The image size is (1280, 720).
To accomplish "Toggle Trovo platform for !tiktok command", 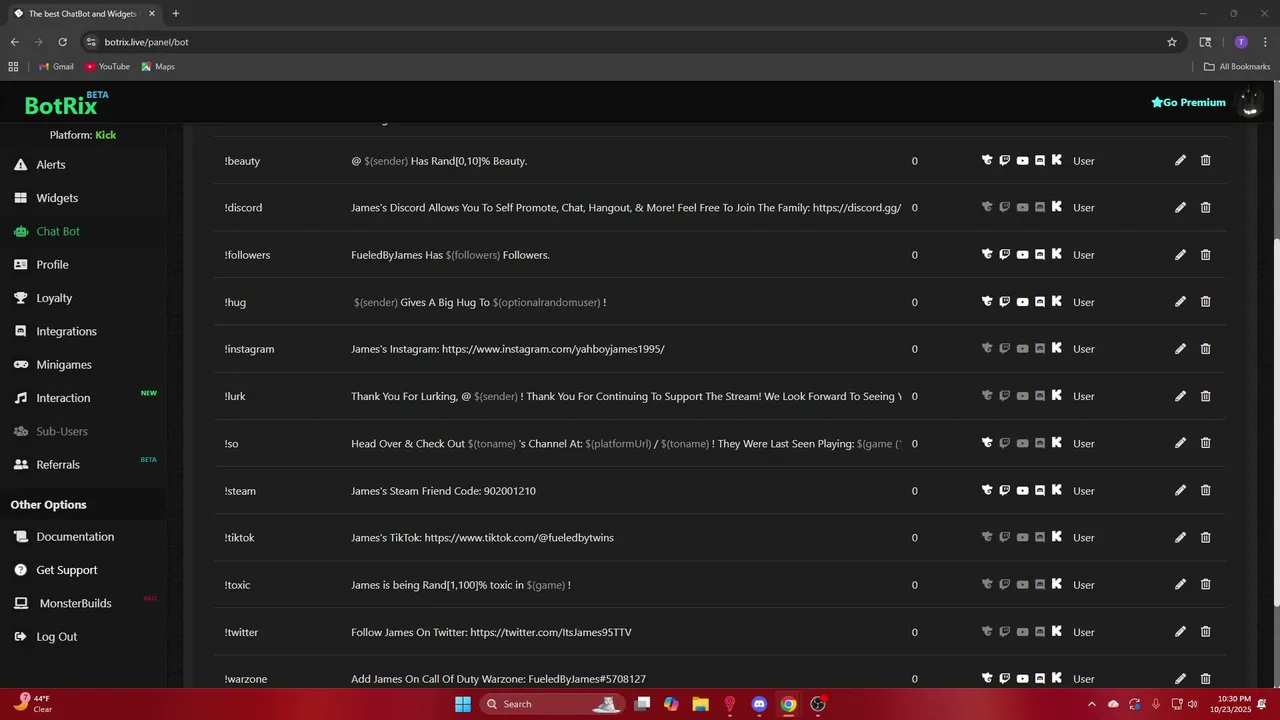I will [987, 537].
